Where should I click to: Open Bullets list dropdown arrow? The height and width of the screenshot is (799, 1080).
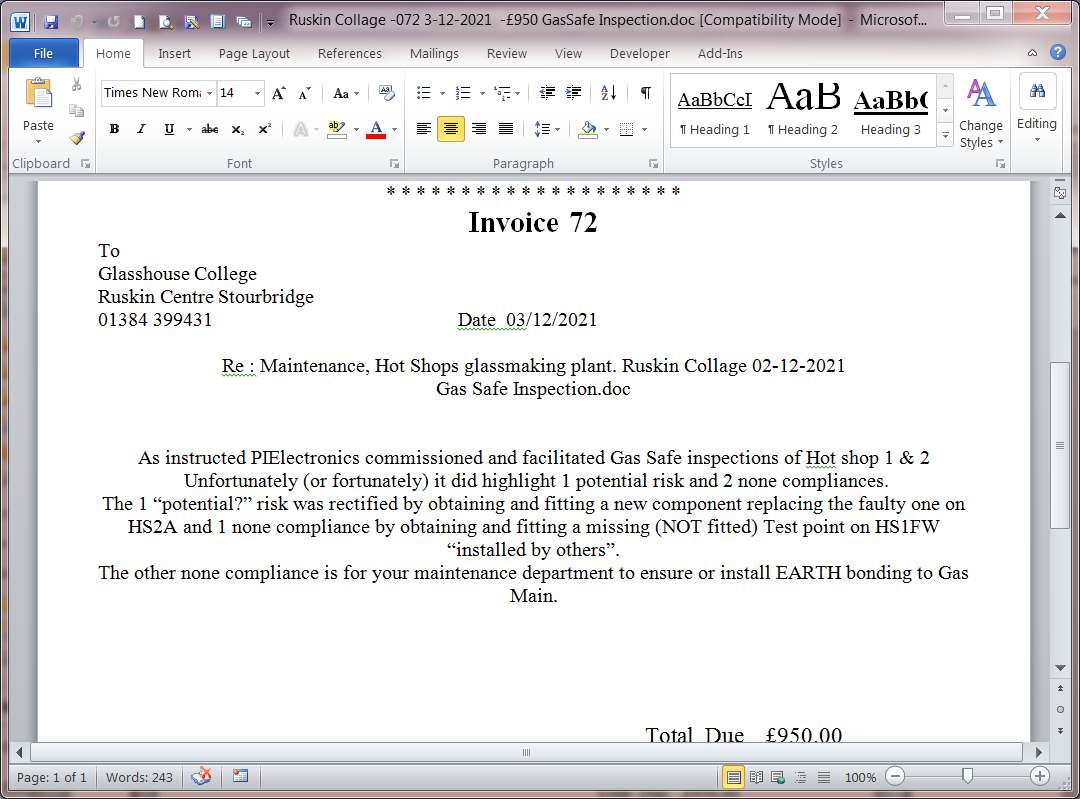[442, 93]
